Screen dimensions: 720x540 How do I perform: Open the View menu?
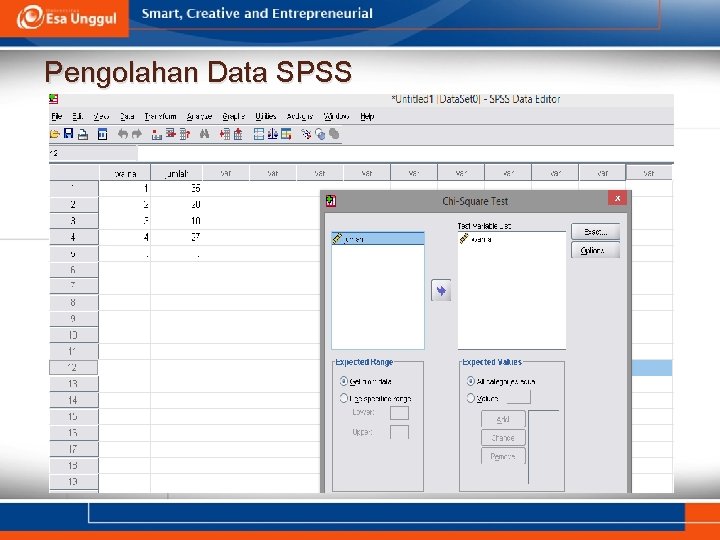coord(101,116)
